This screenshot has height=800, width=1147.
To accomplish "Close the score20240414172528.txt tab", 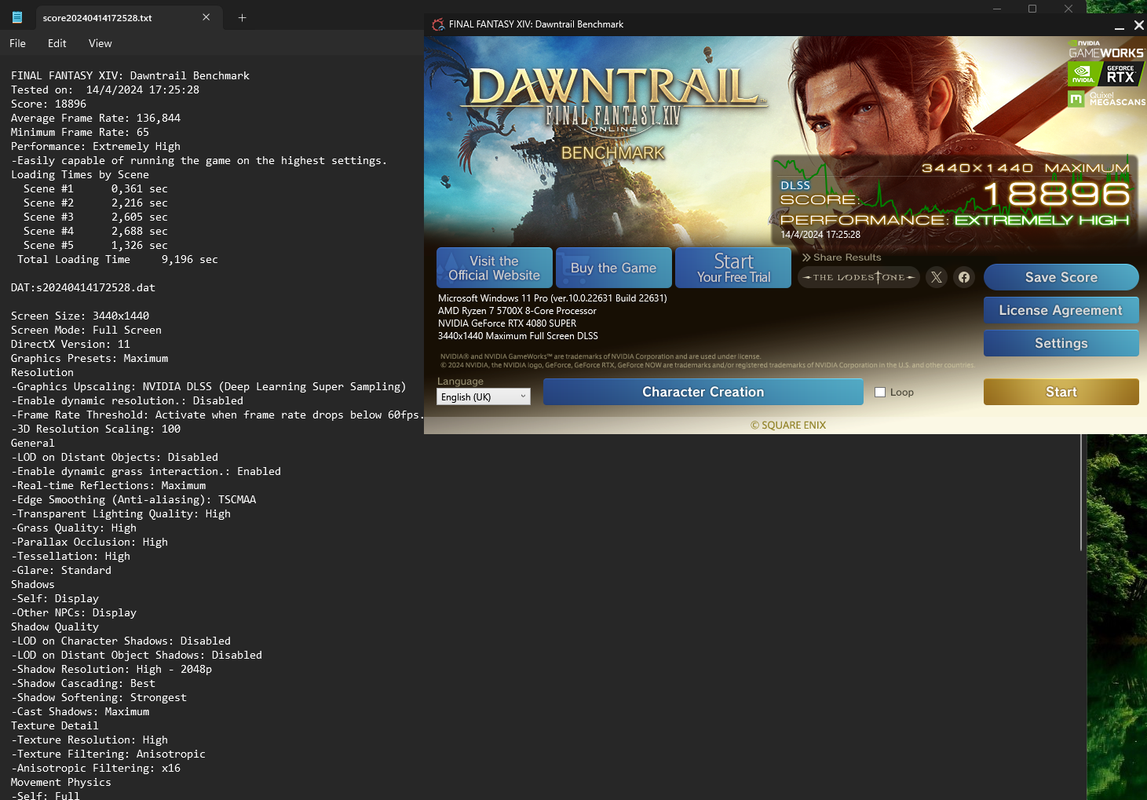I will tap(206, 17).
